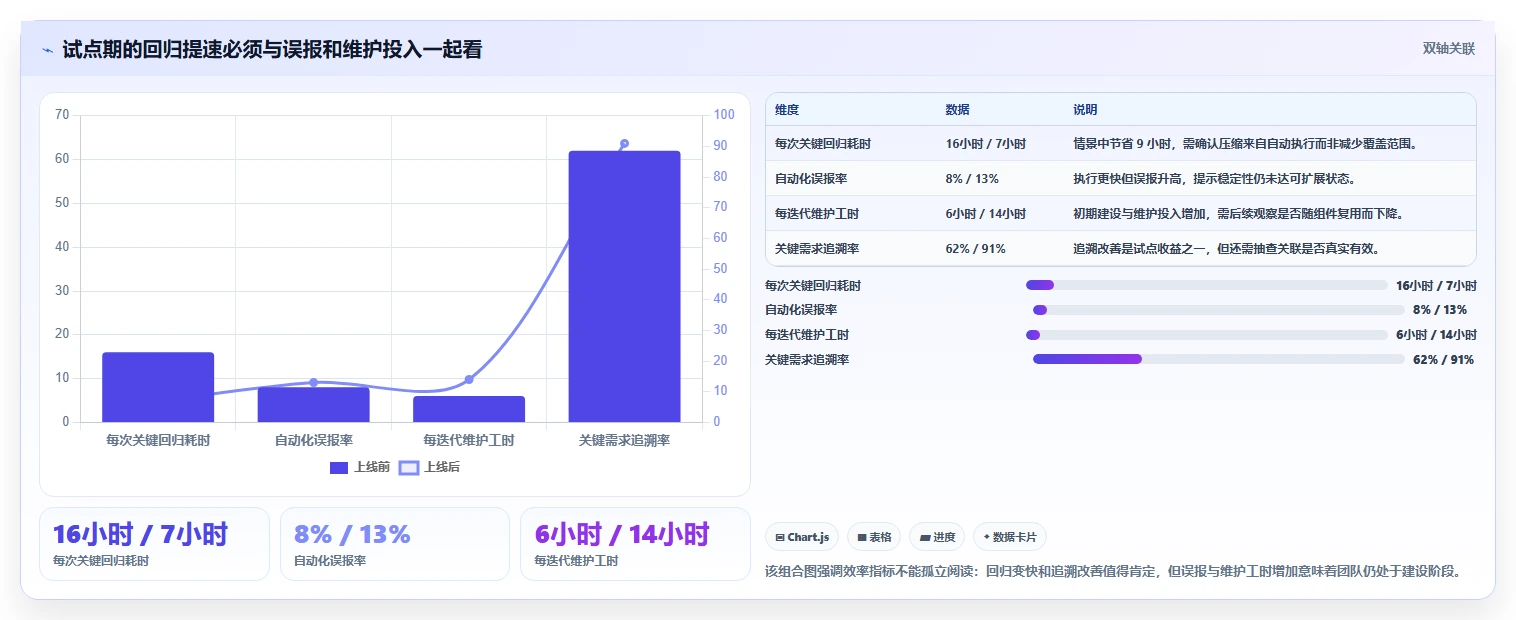Viewport: 1516px width, 620px height.
Task: Click the note starting 情景中节省 9 小时
Action: (x=1246, y=144)
